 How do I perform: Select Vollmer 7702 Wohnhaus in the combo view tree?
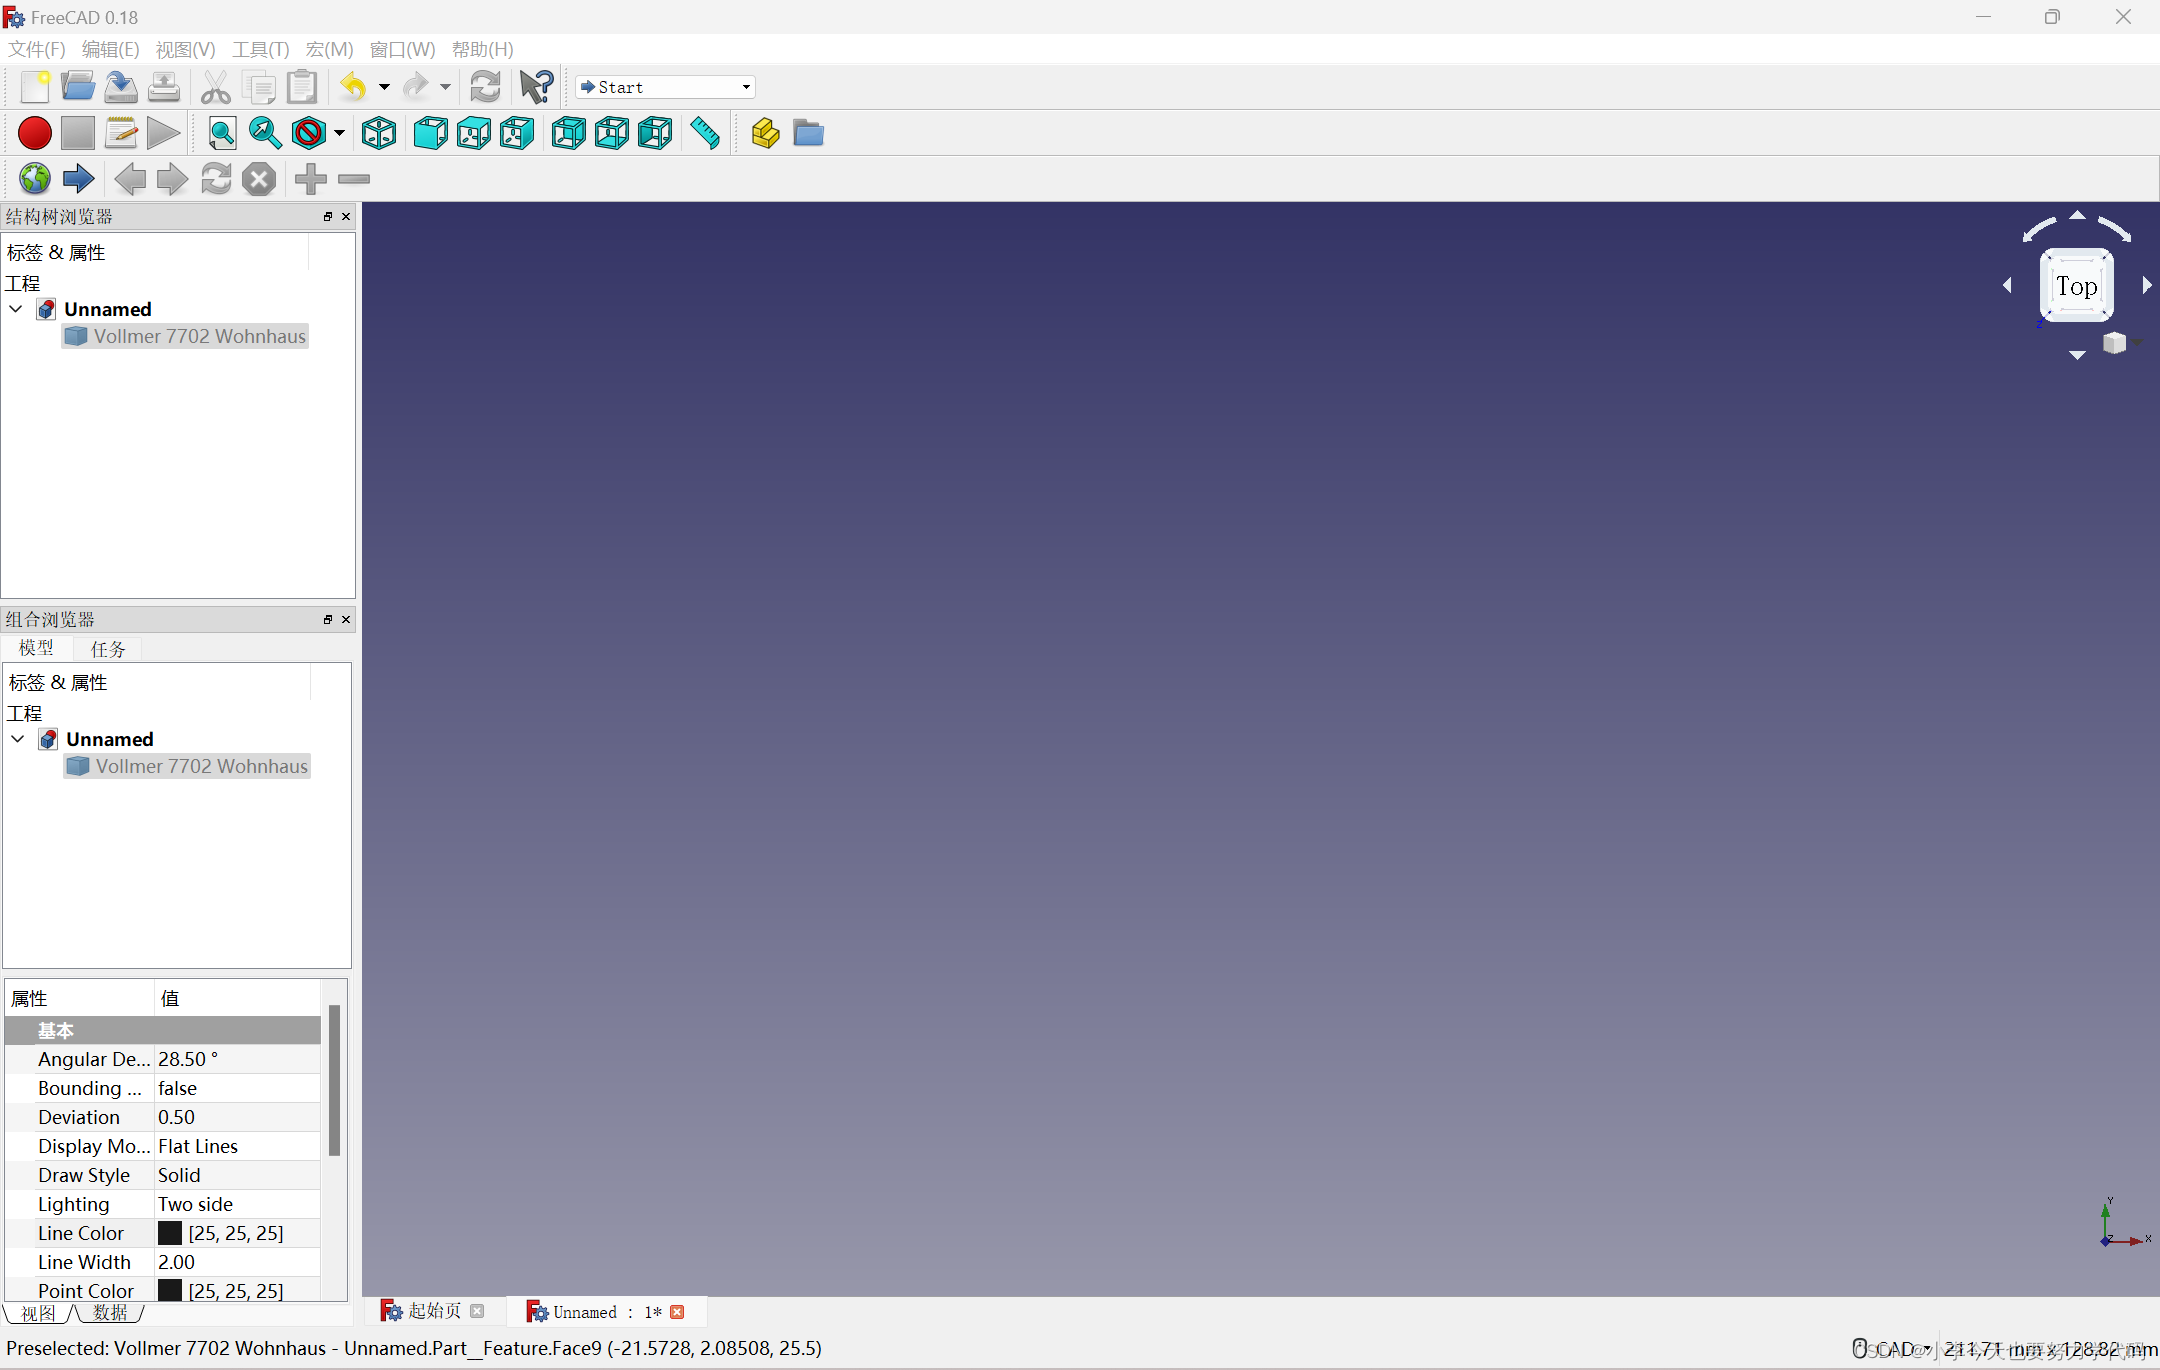point(201,766)
